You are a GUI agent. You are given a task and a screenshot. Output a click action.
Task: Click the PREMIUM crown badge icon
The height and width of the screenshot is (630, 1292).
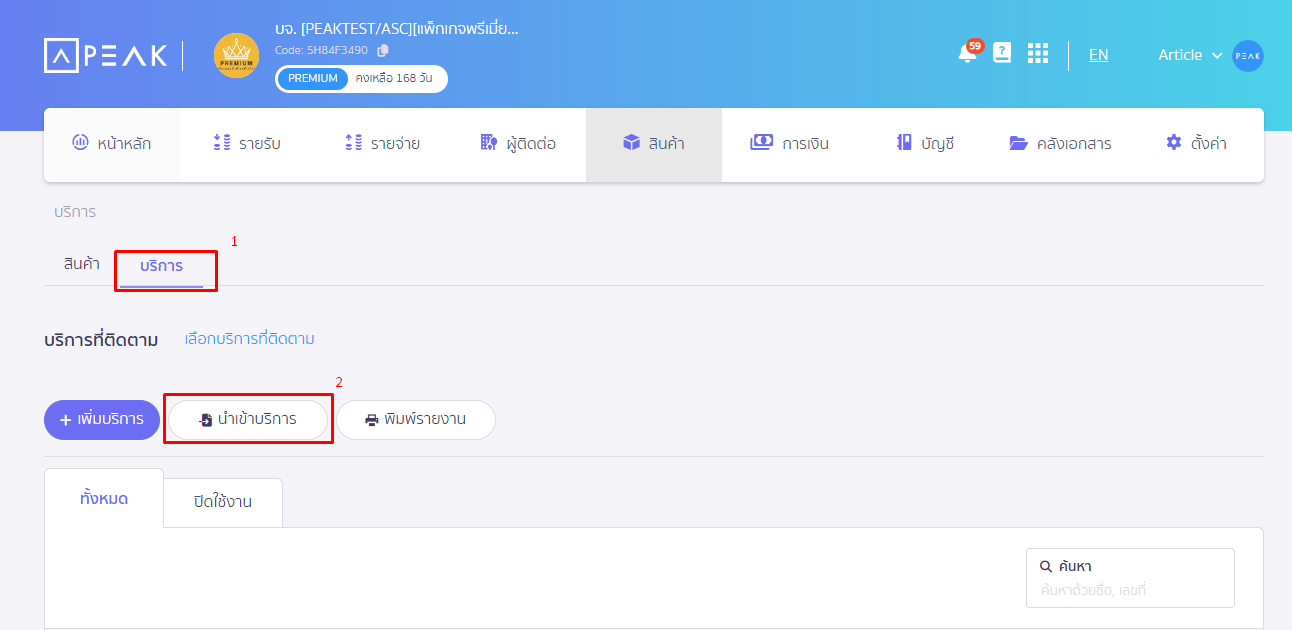(236, 56)
